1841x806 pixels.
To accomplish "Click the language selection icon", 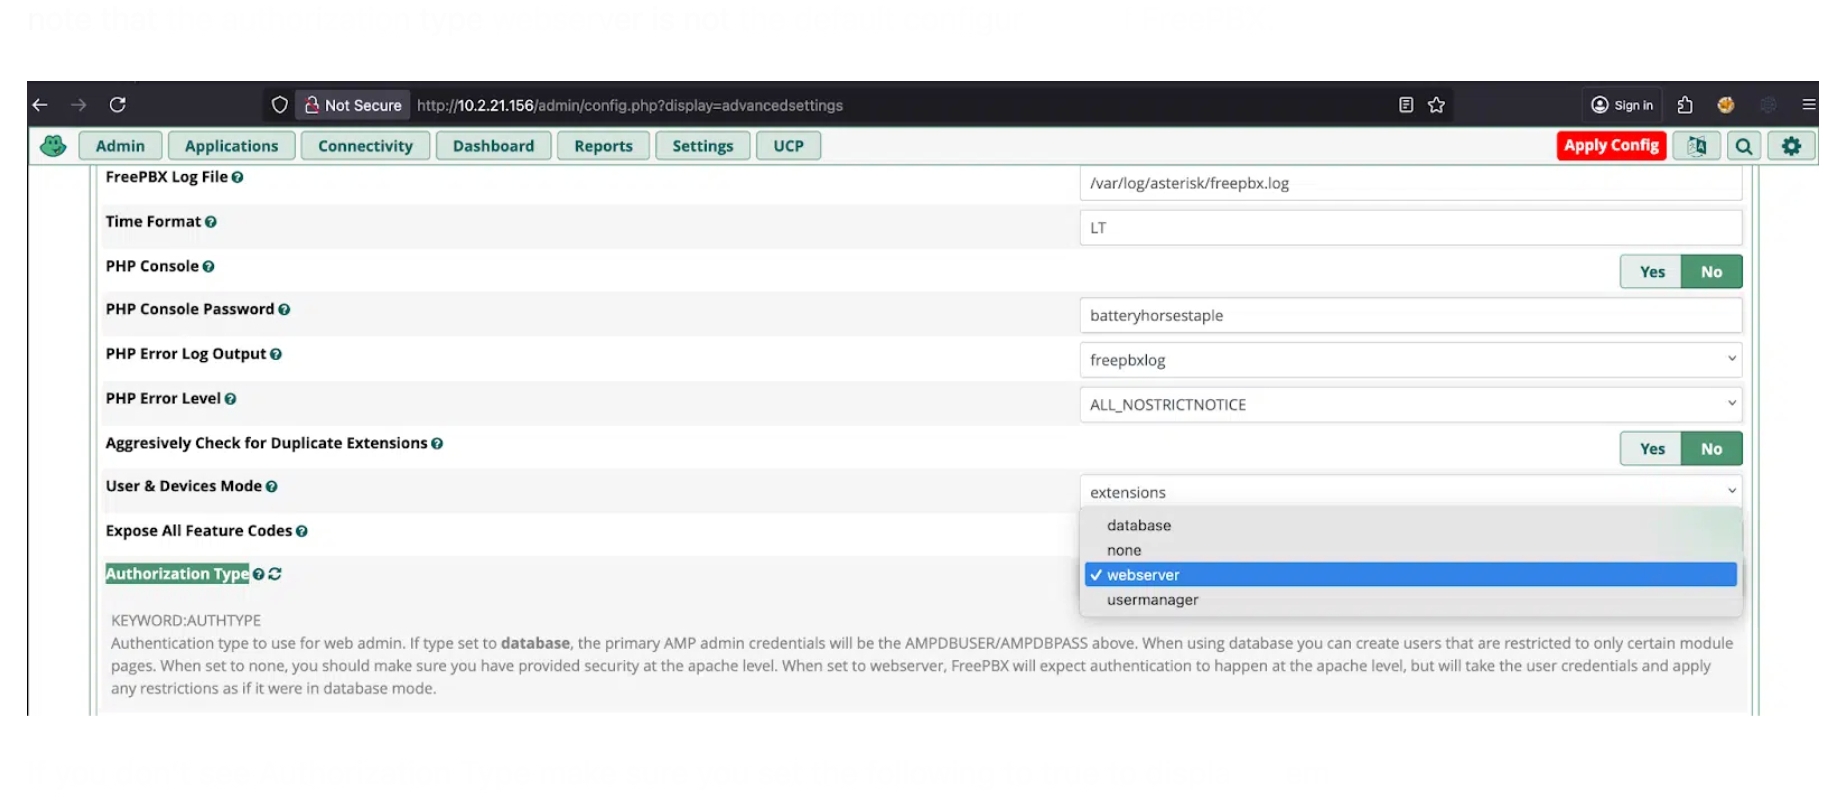I will tap(1697, 146).
